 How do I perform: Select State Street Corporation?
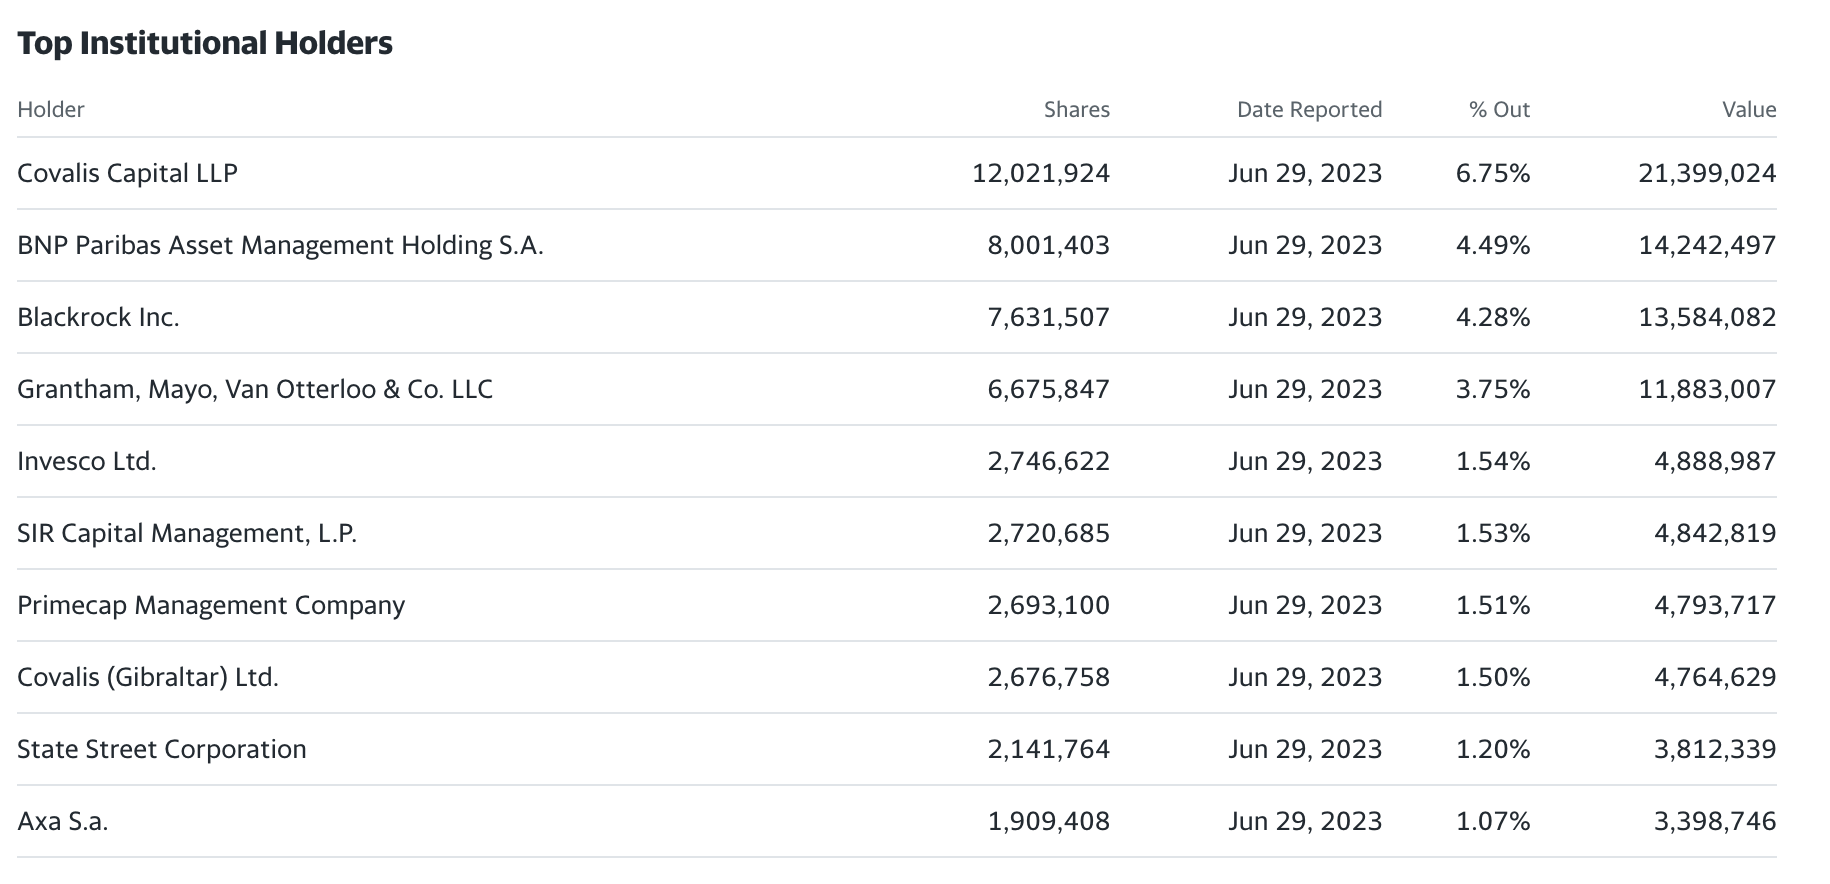[x=162, y=749]
